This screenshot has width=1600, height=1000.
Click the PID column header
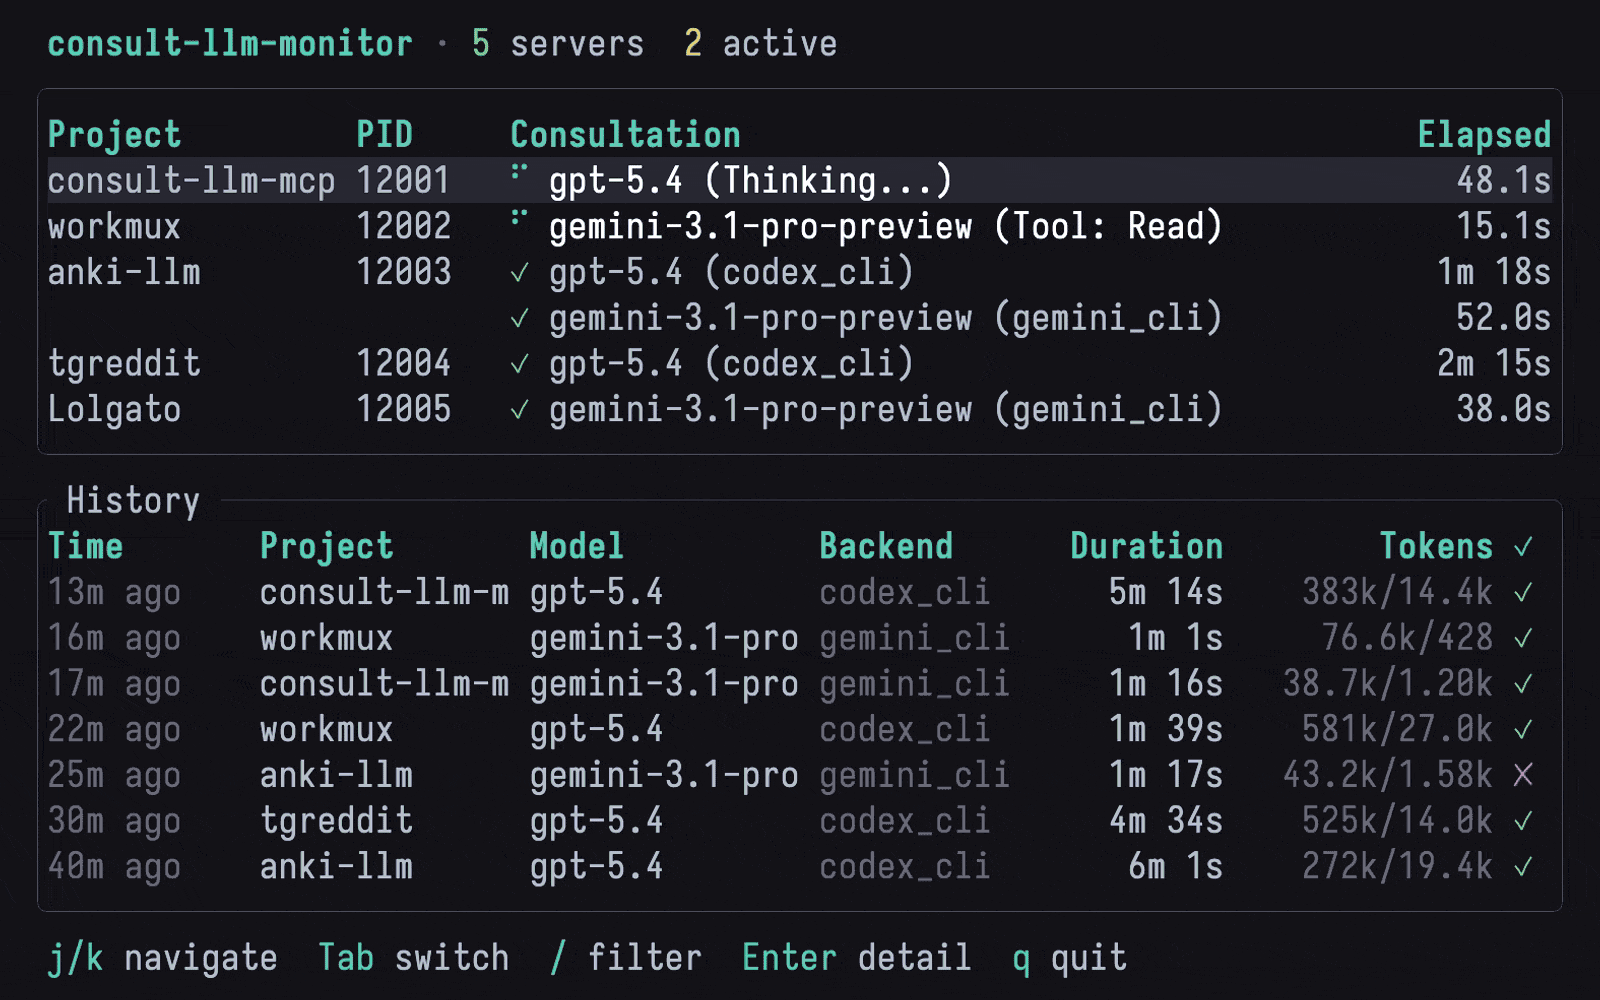coord(385,134)
